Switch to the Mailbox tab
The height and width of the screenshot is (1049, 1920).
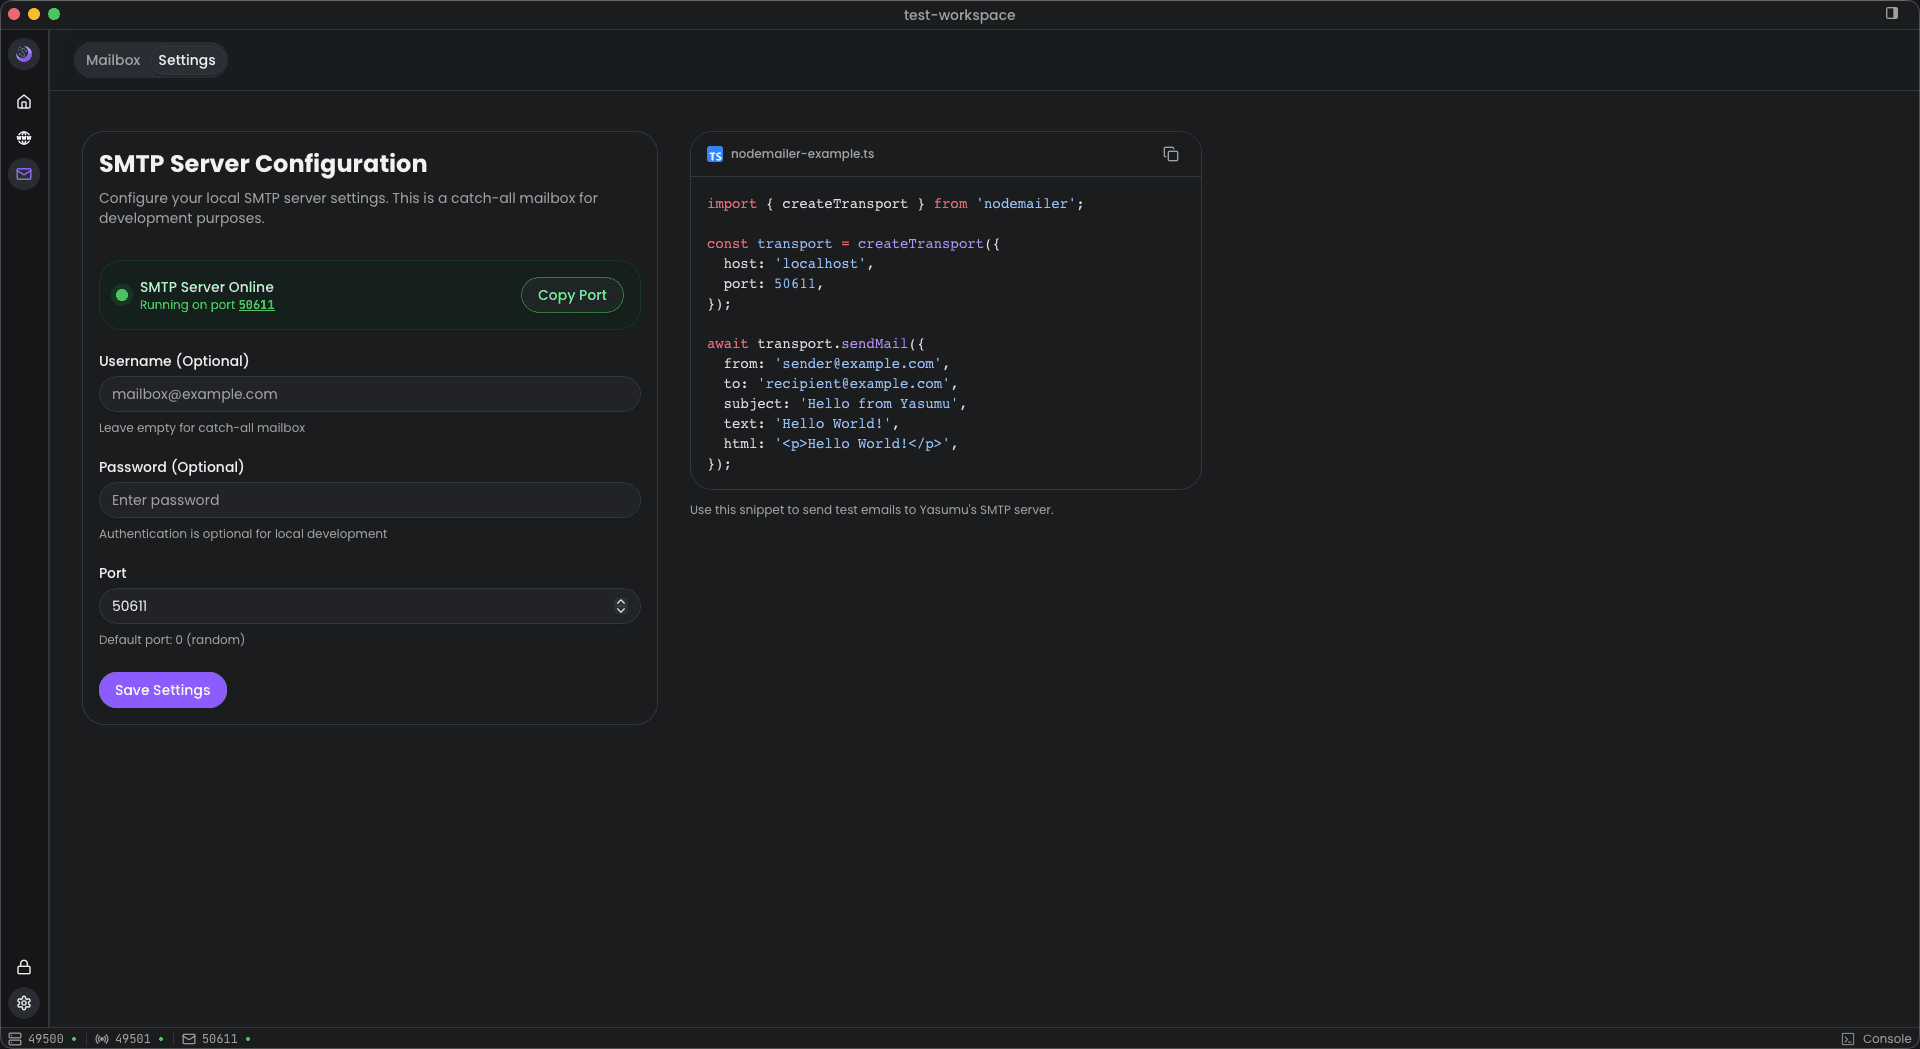[x=113, y=60]
